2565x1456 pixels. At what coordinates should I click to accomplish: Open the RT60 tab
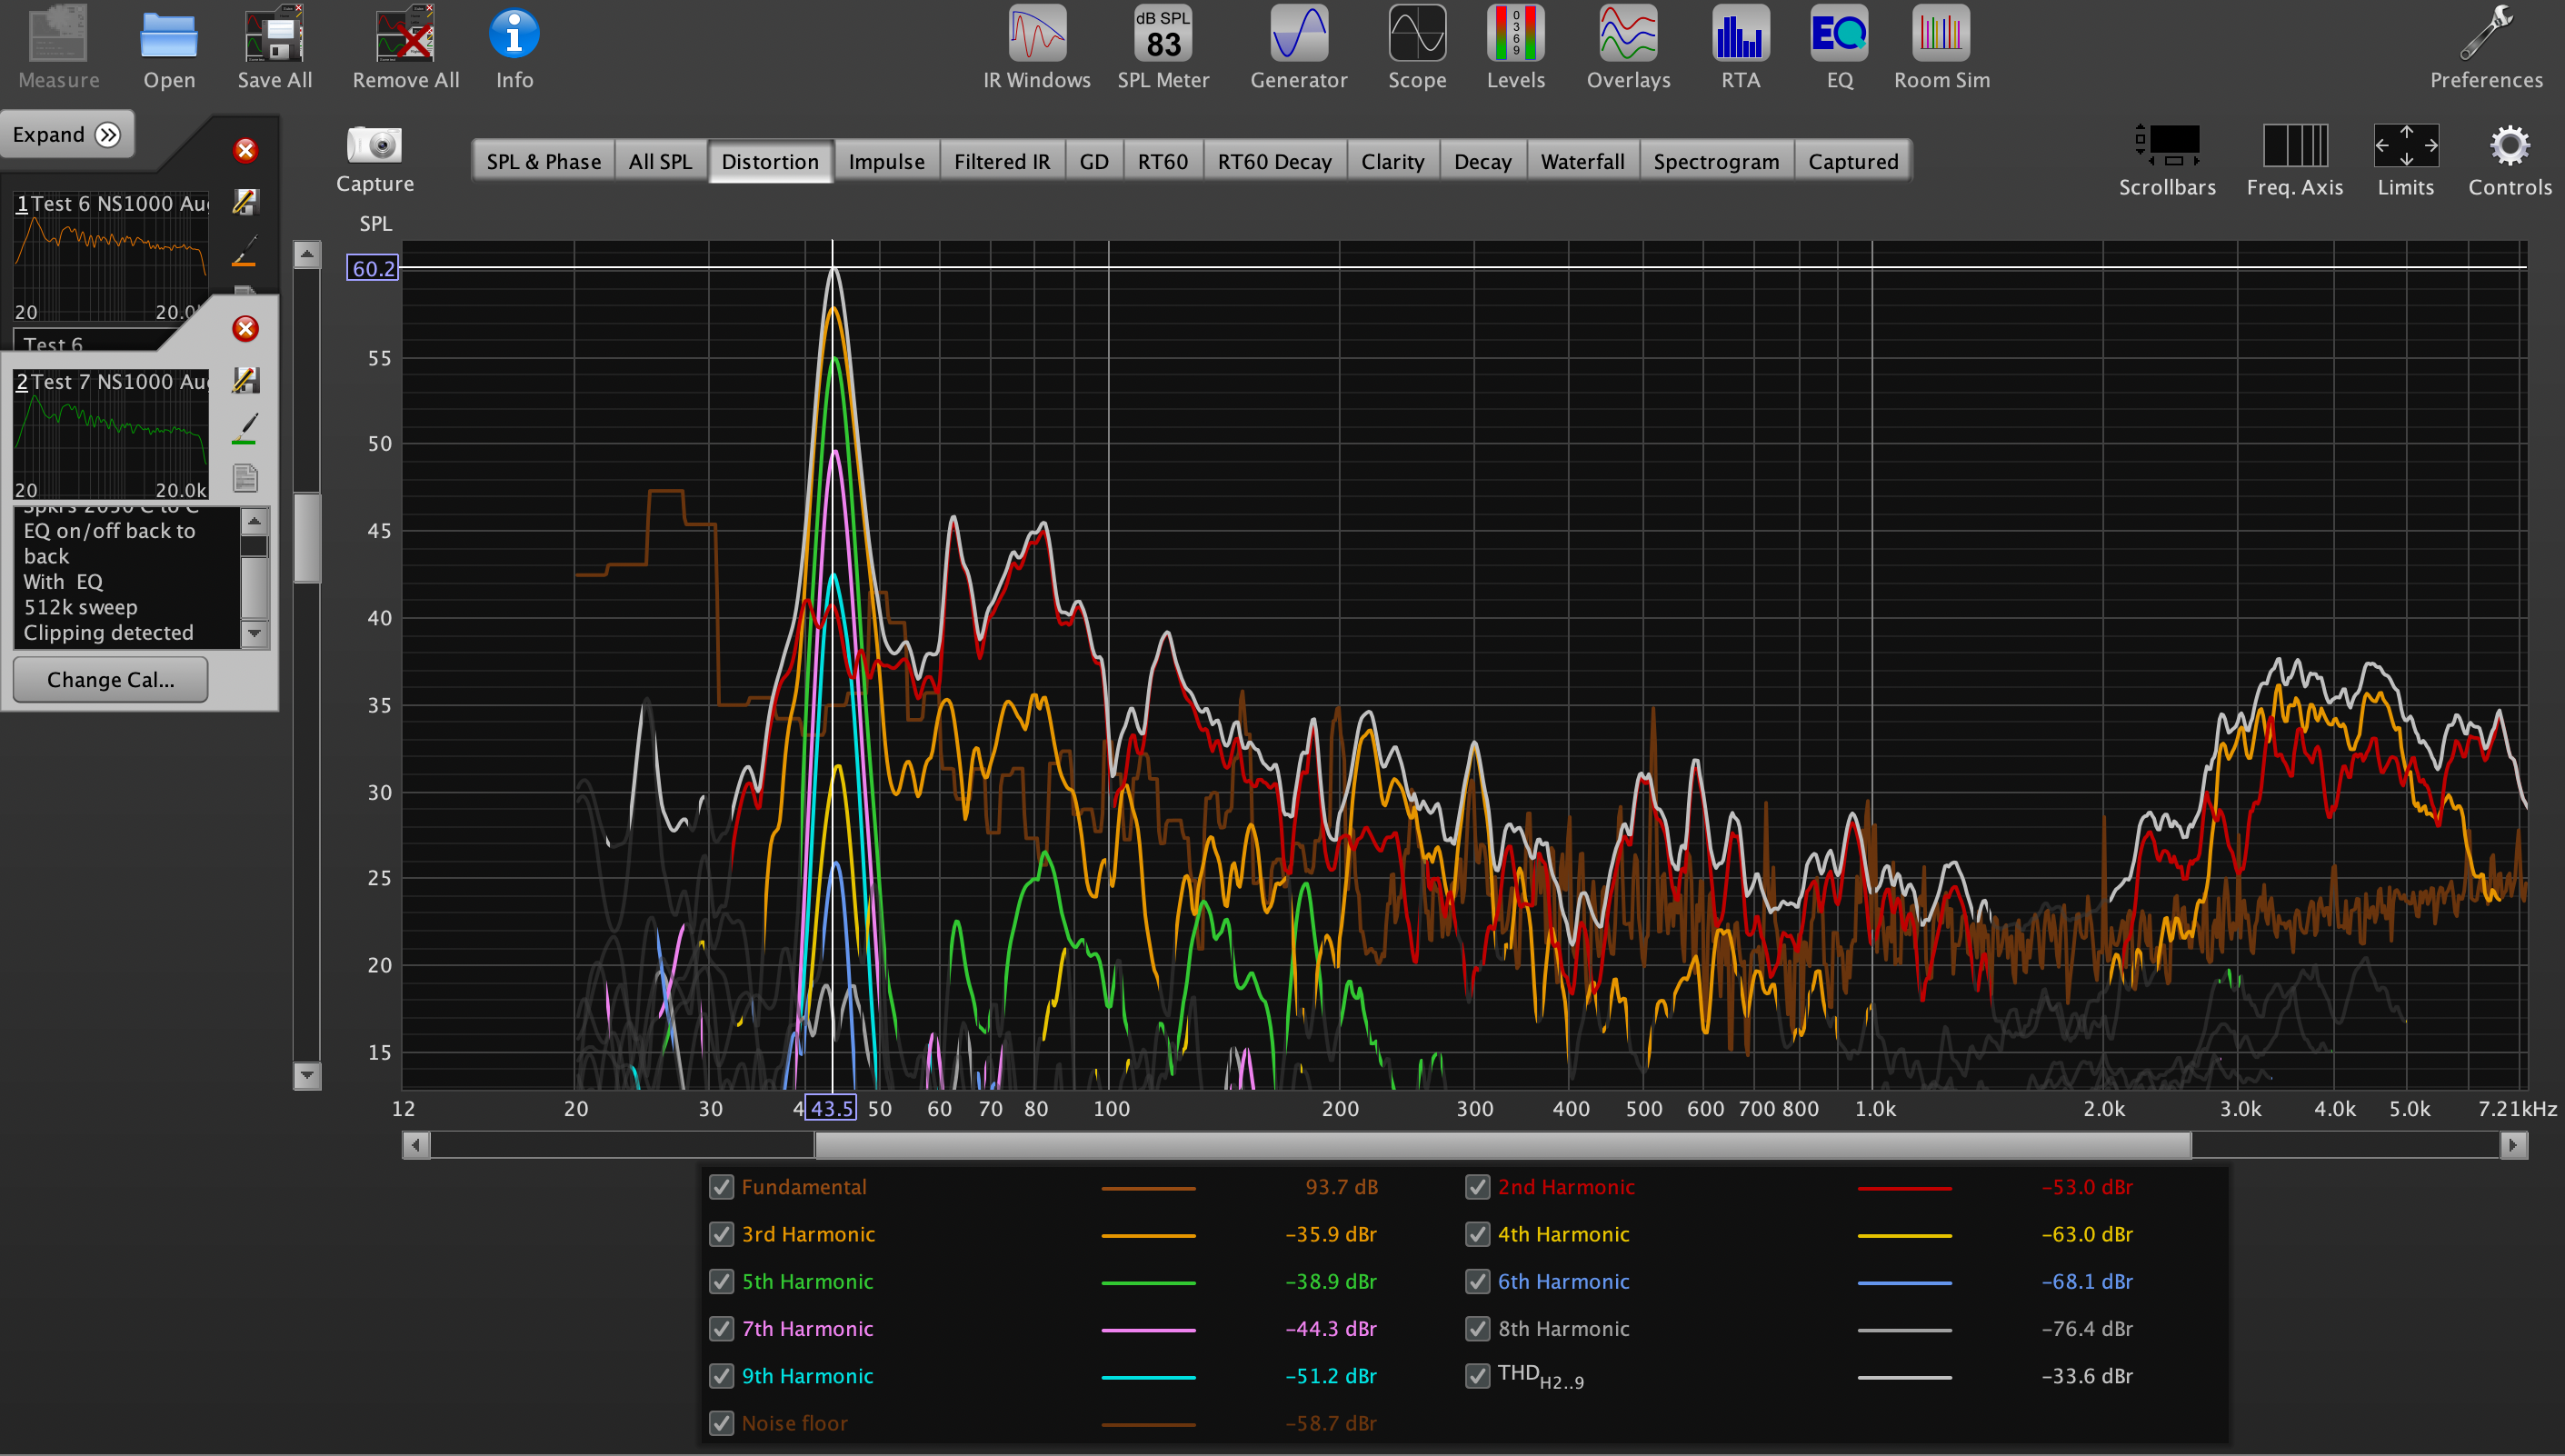(1163, 161)
